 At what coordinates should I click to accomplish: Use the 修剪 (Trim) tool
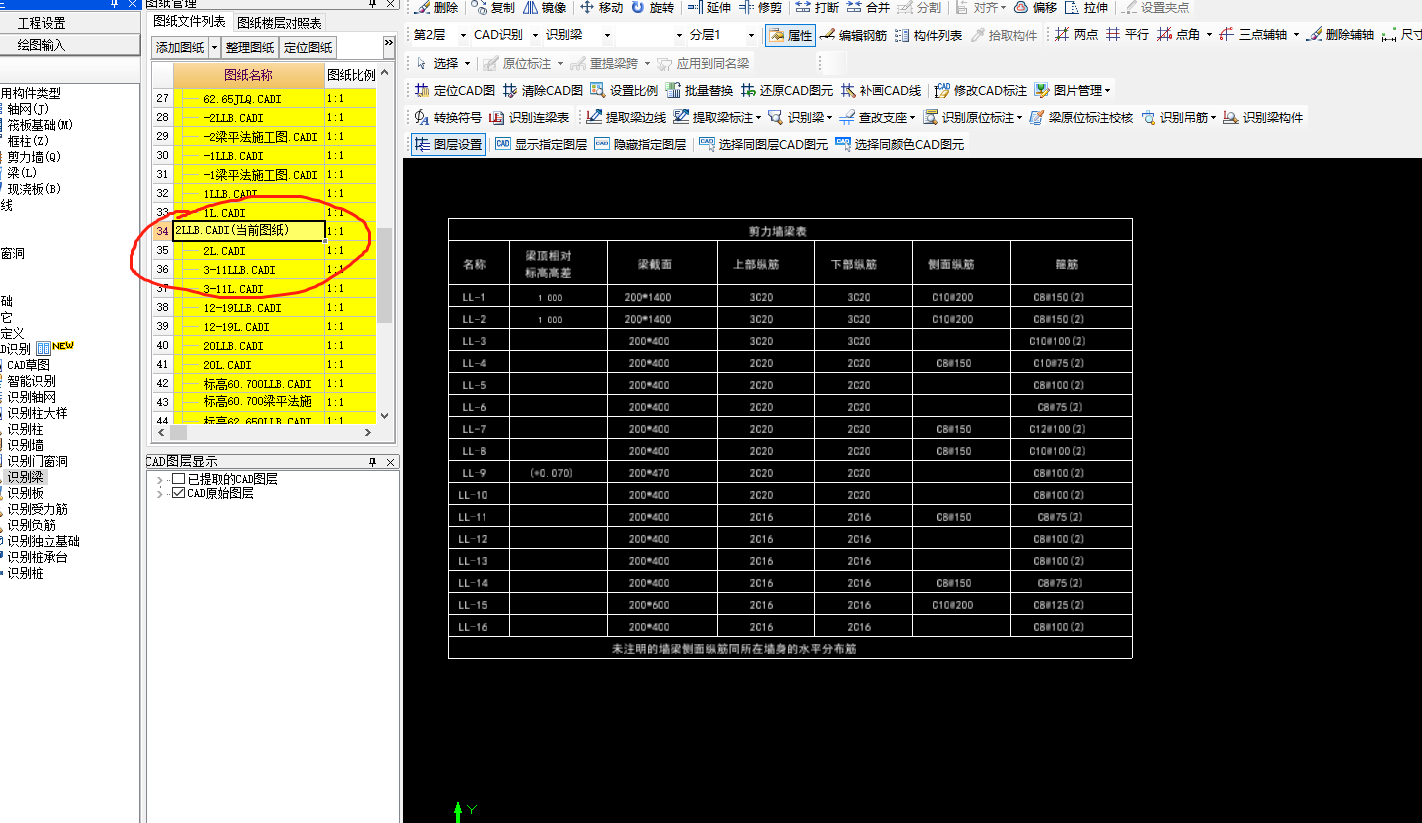[x=760, y=7]
